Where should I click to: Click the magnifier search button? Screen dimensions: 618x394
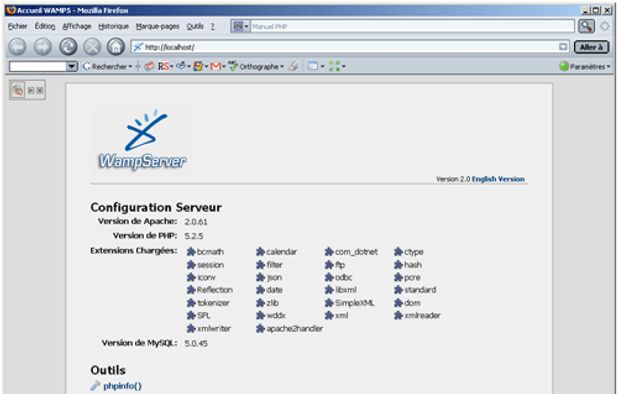586,26
